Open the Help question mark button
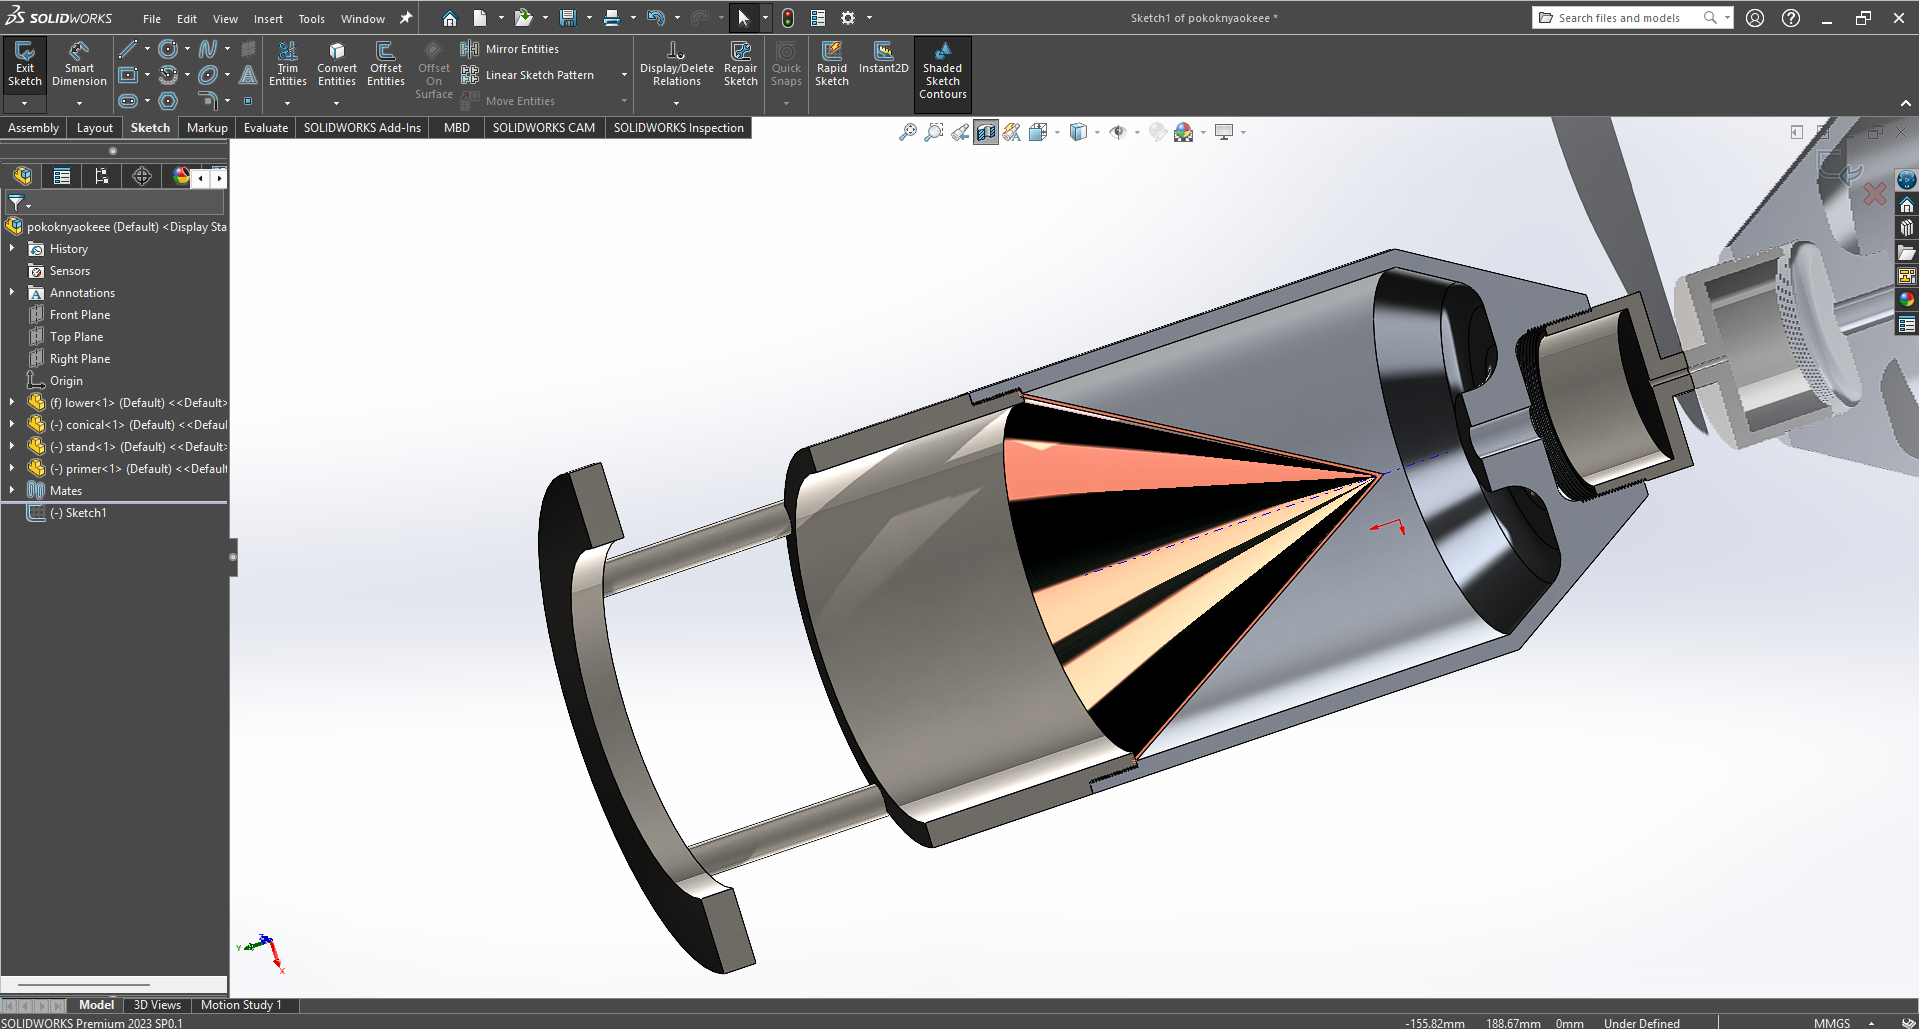This screenshot has height=1029, width=1919. click(1791, 18)
